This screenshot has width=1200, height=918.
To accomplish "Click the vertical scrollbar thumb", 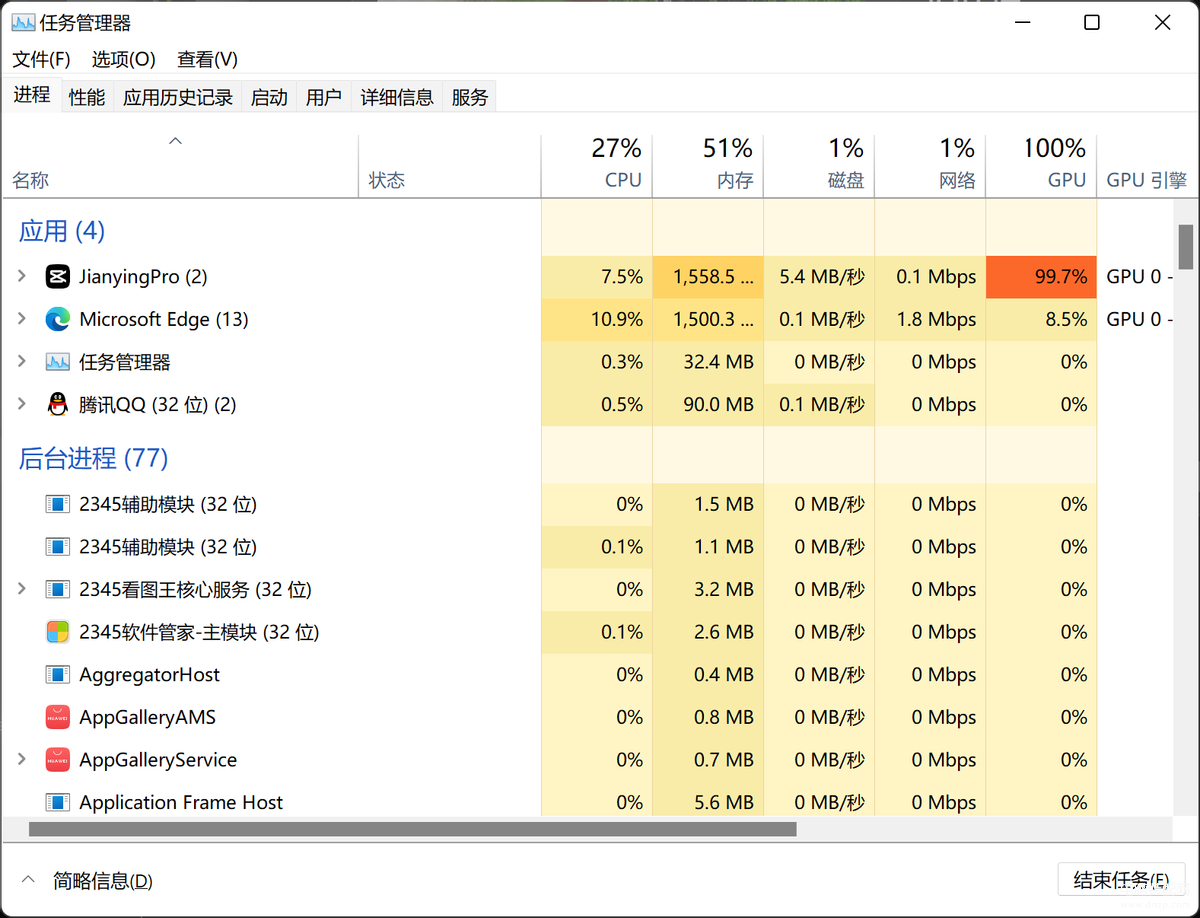I will click(1186, 247).
